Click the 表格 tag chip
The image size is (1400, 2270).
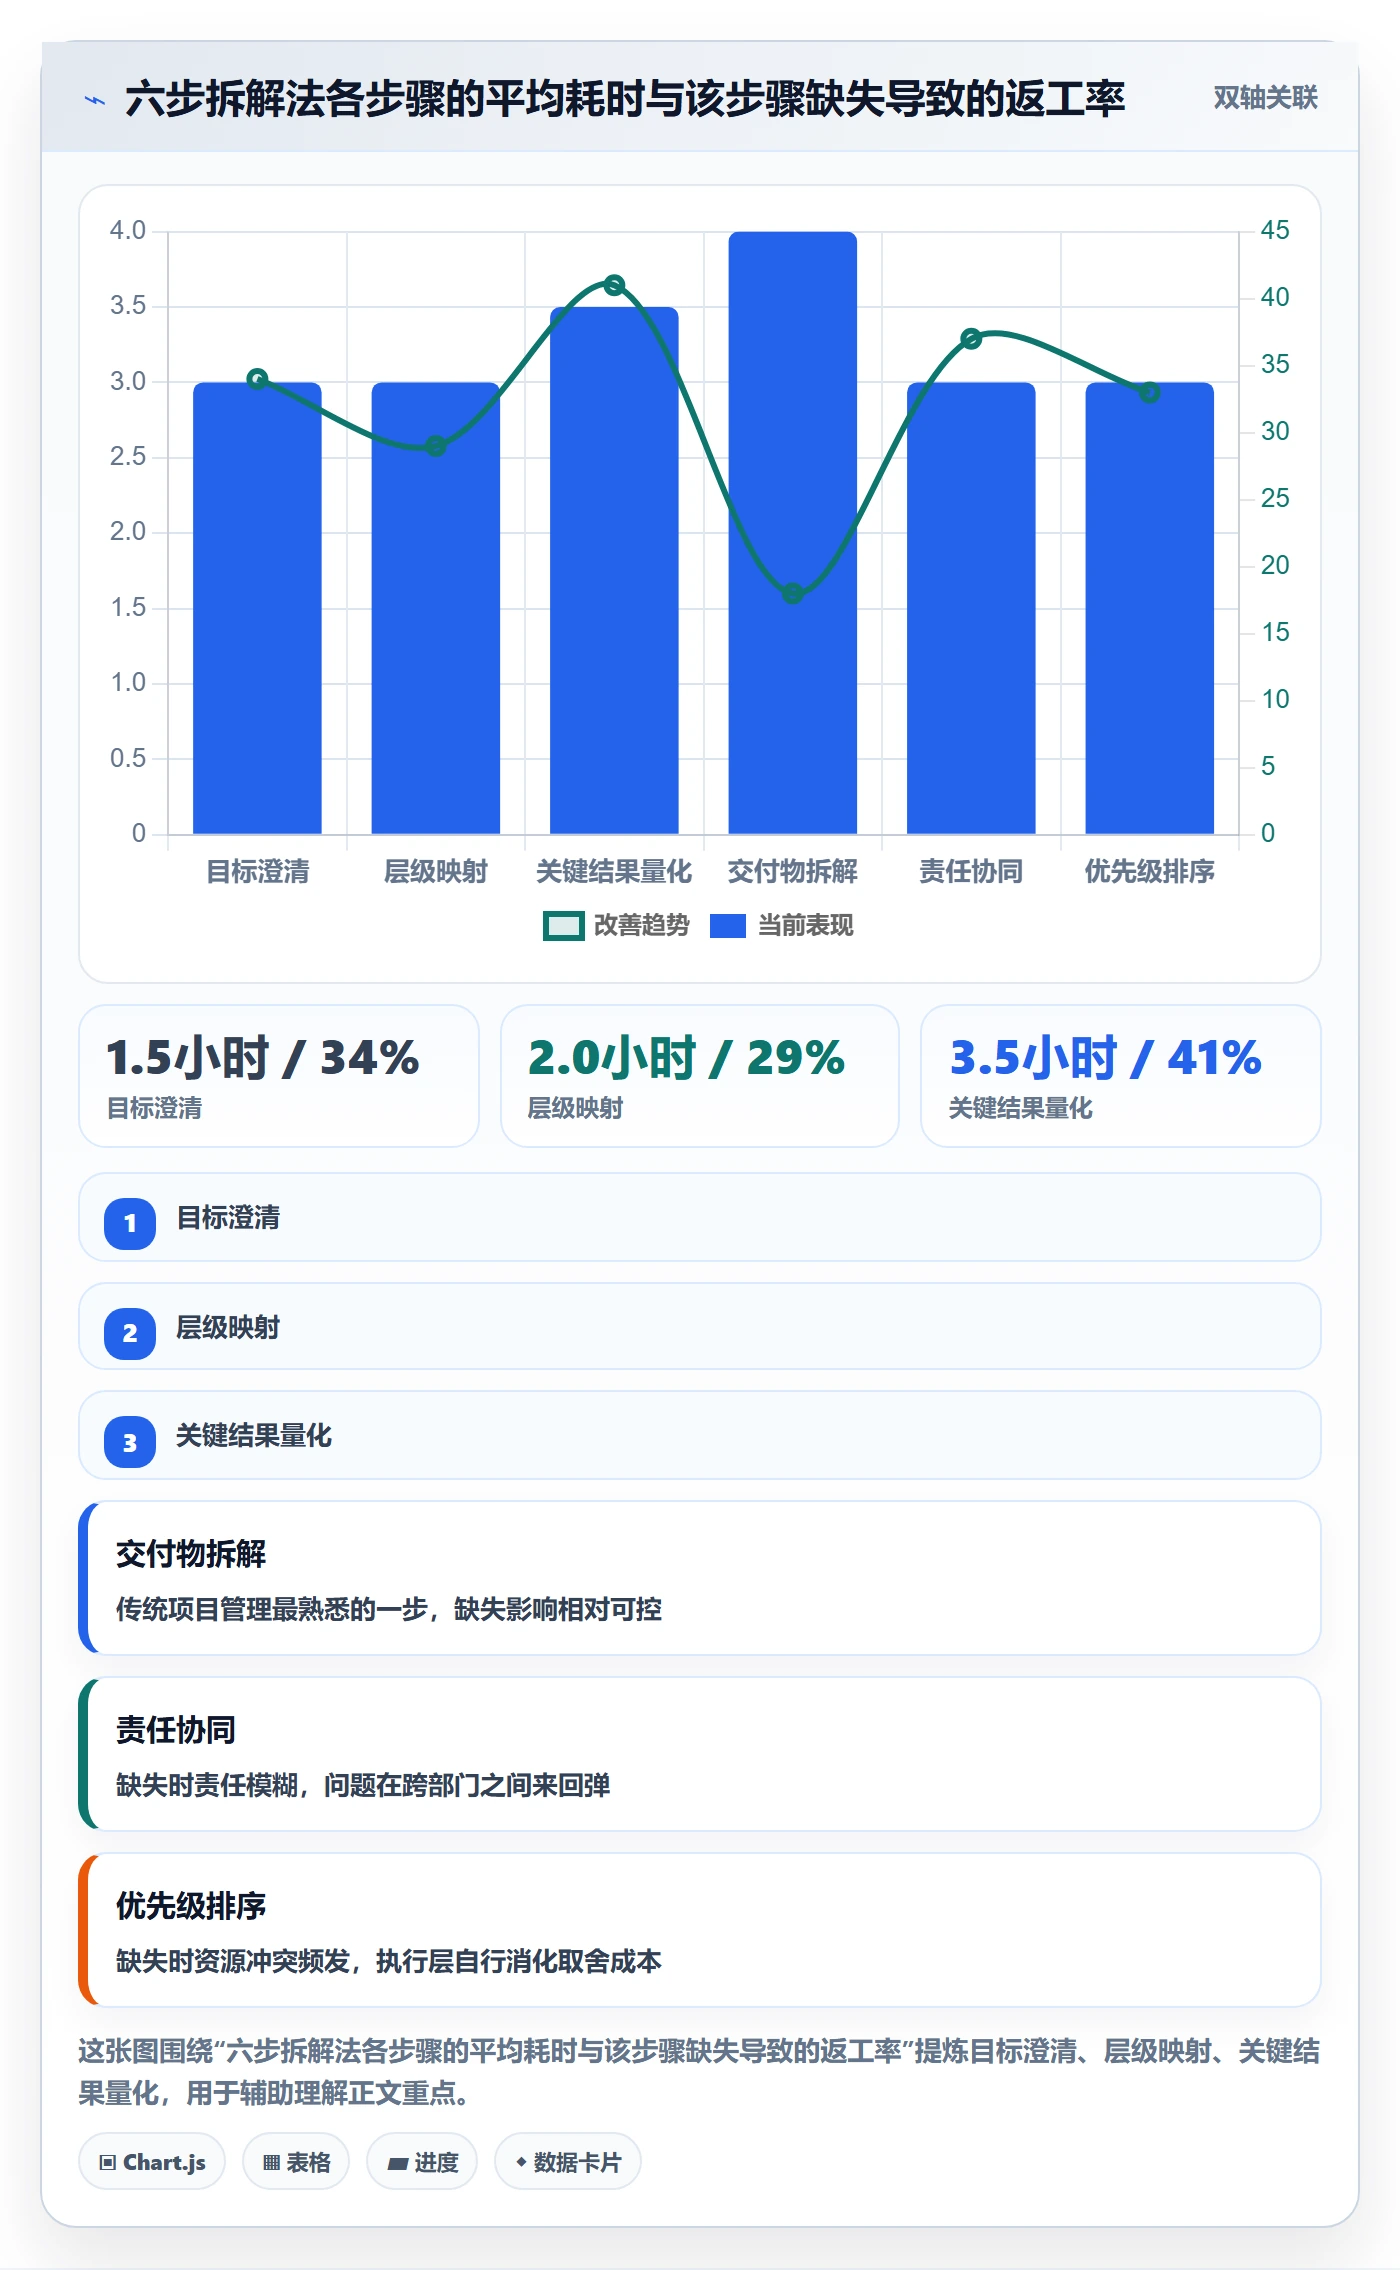point(296,2161)
